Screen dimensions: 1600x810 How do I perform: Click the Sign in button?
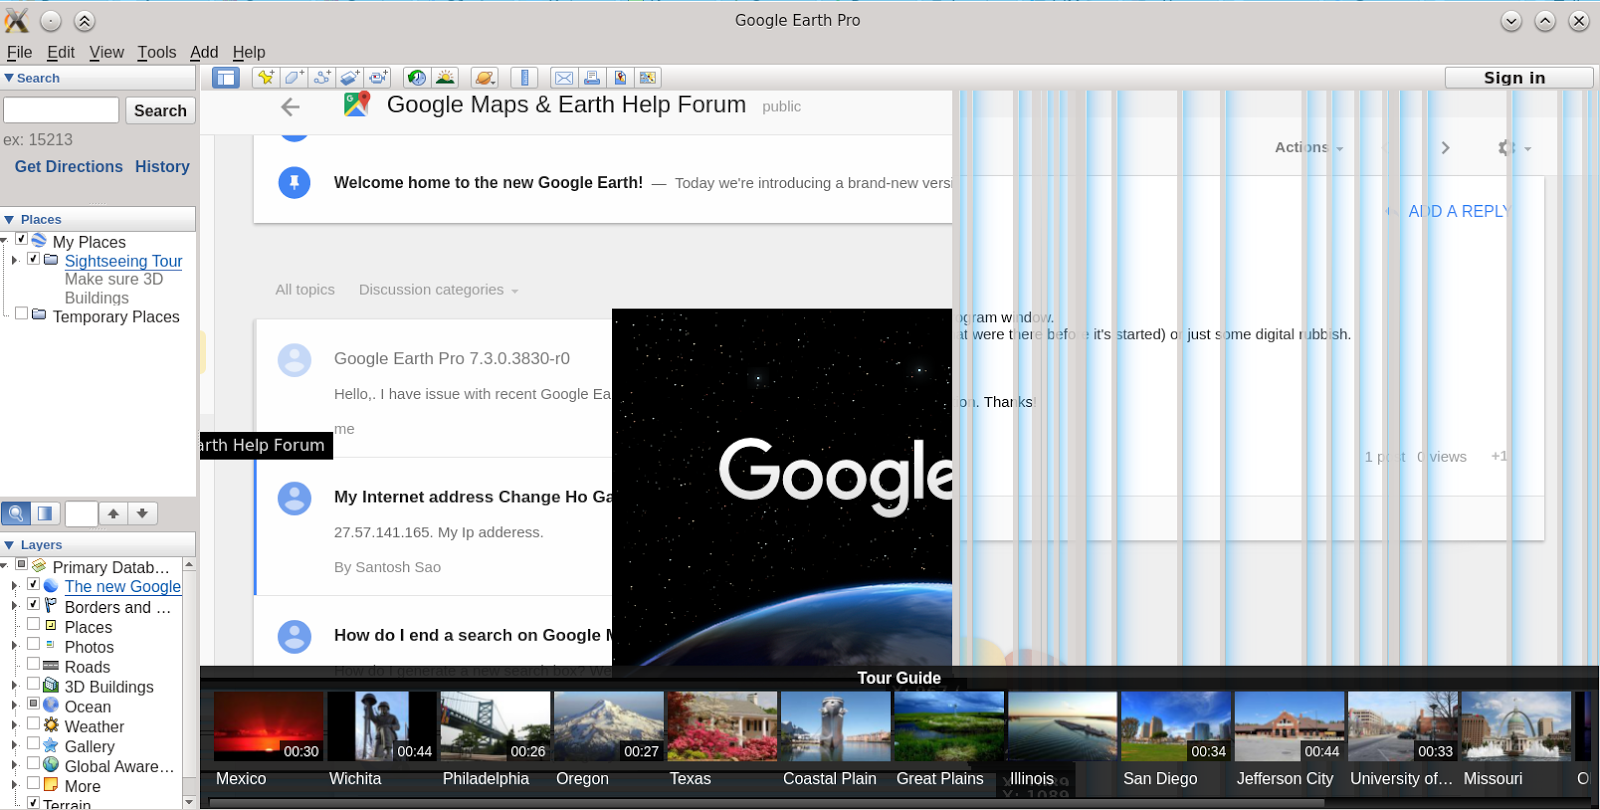pyautogui.click(x=1519, y=78)
